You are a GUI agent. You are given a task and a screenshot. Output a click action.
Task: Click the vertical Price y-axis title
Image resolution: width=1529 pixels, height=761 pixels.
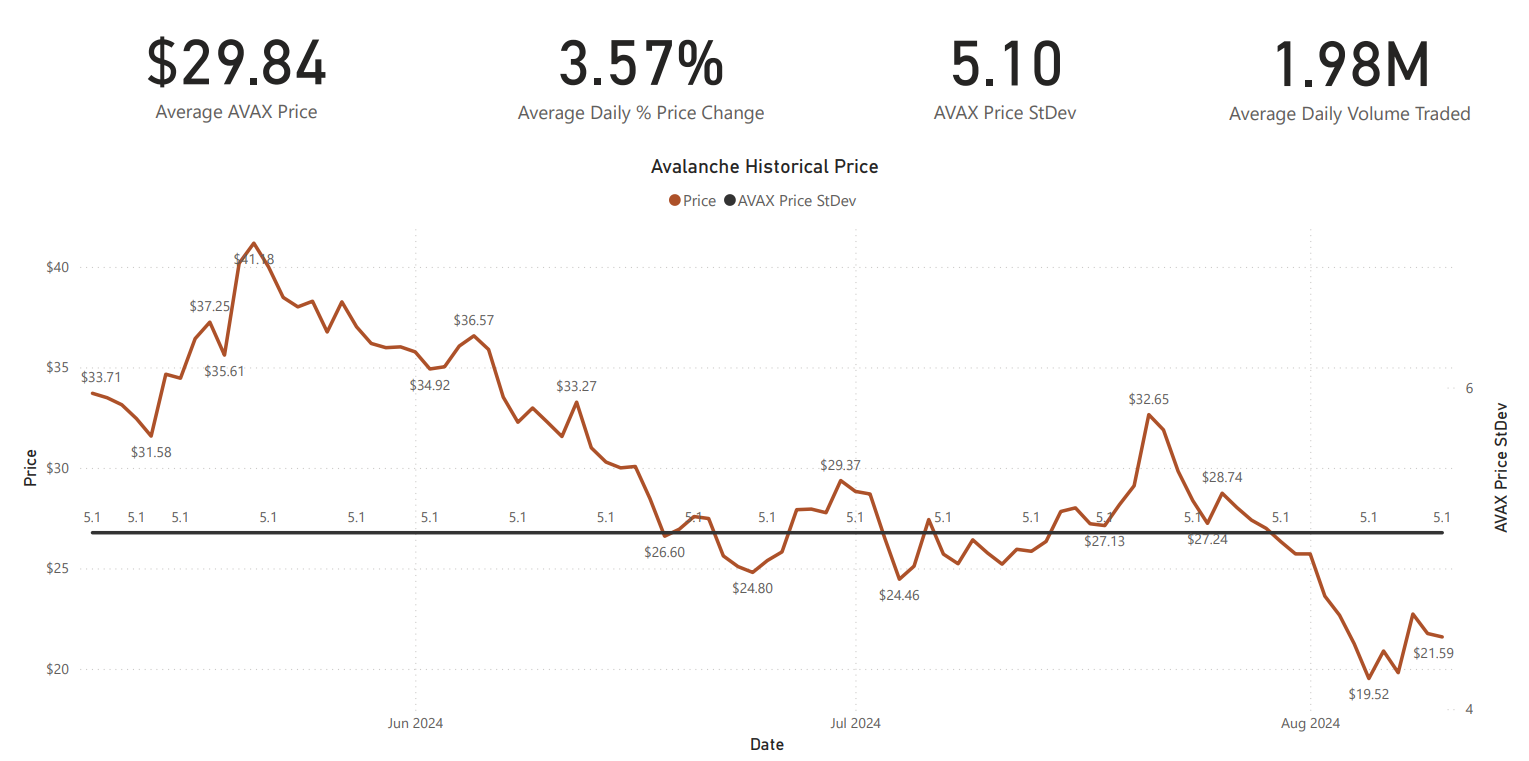pos(31,468)
